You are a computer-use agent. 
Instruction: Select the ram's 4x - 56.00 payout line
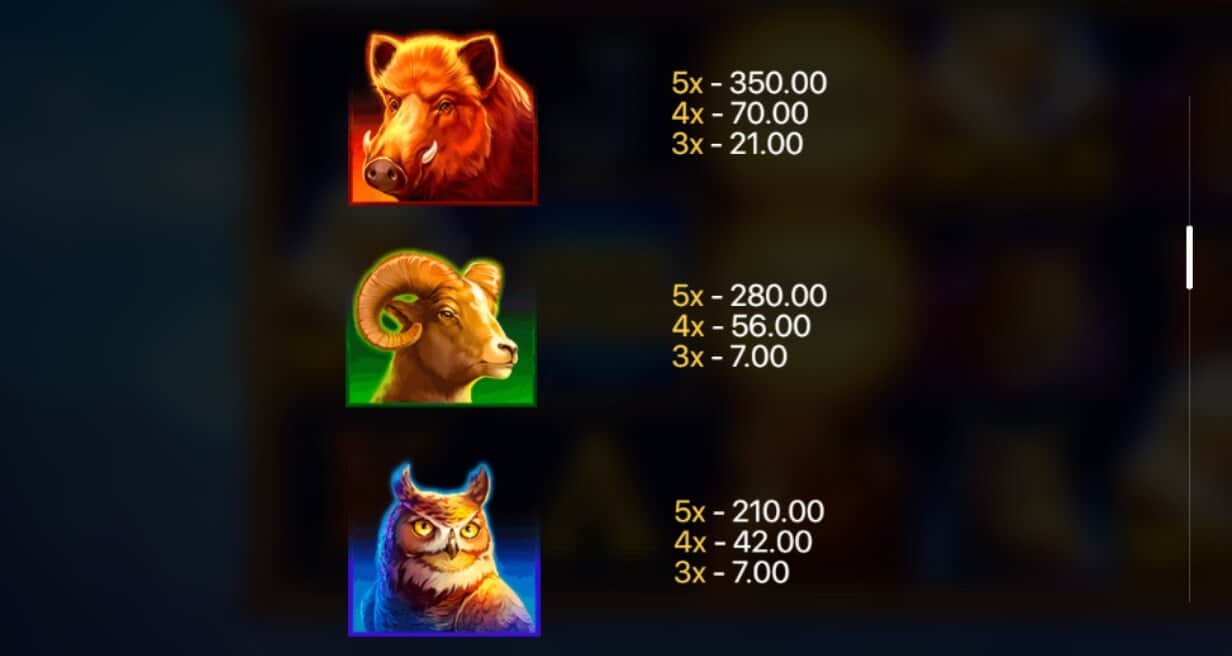click(x=741, y=326)
